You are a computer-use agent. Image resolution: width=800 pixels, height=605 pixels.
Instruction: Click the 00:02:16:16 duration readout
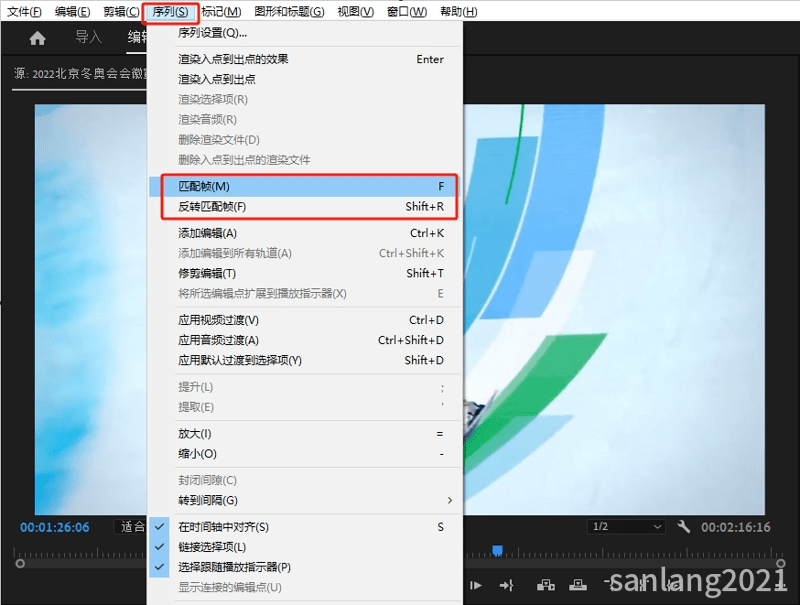736,527
